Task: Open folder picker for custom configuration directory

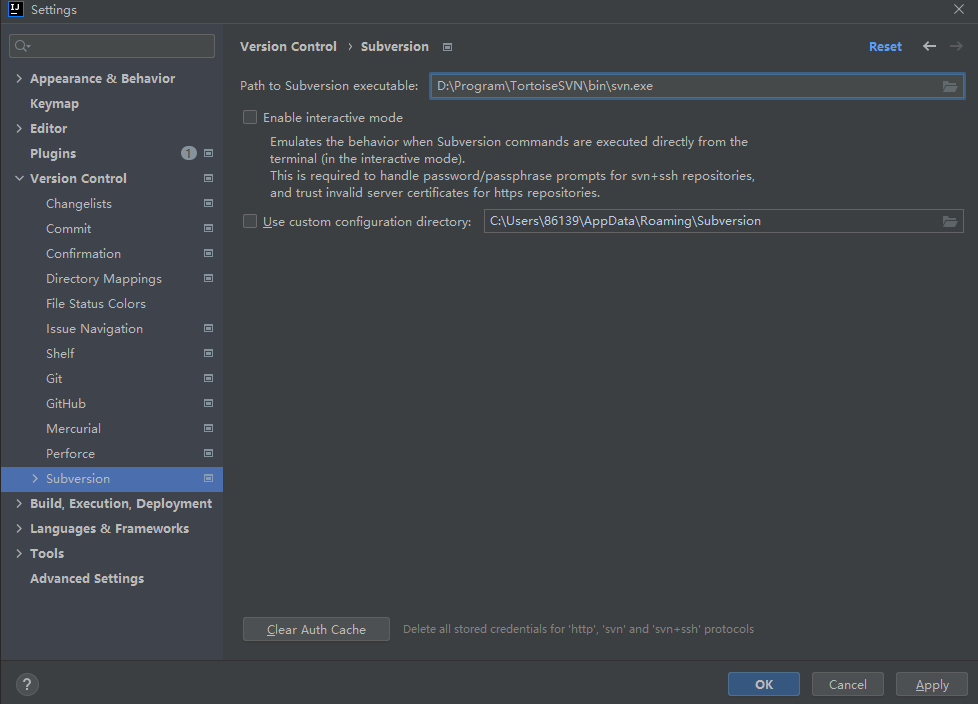Action: (x=950, y=221)
